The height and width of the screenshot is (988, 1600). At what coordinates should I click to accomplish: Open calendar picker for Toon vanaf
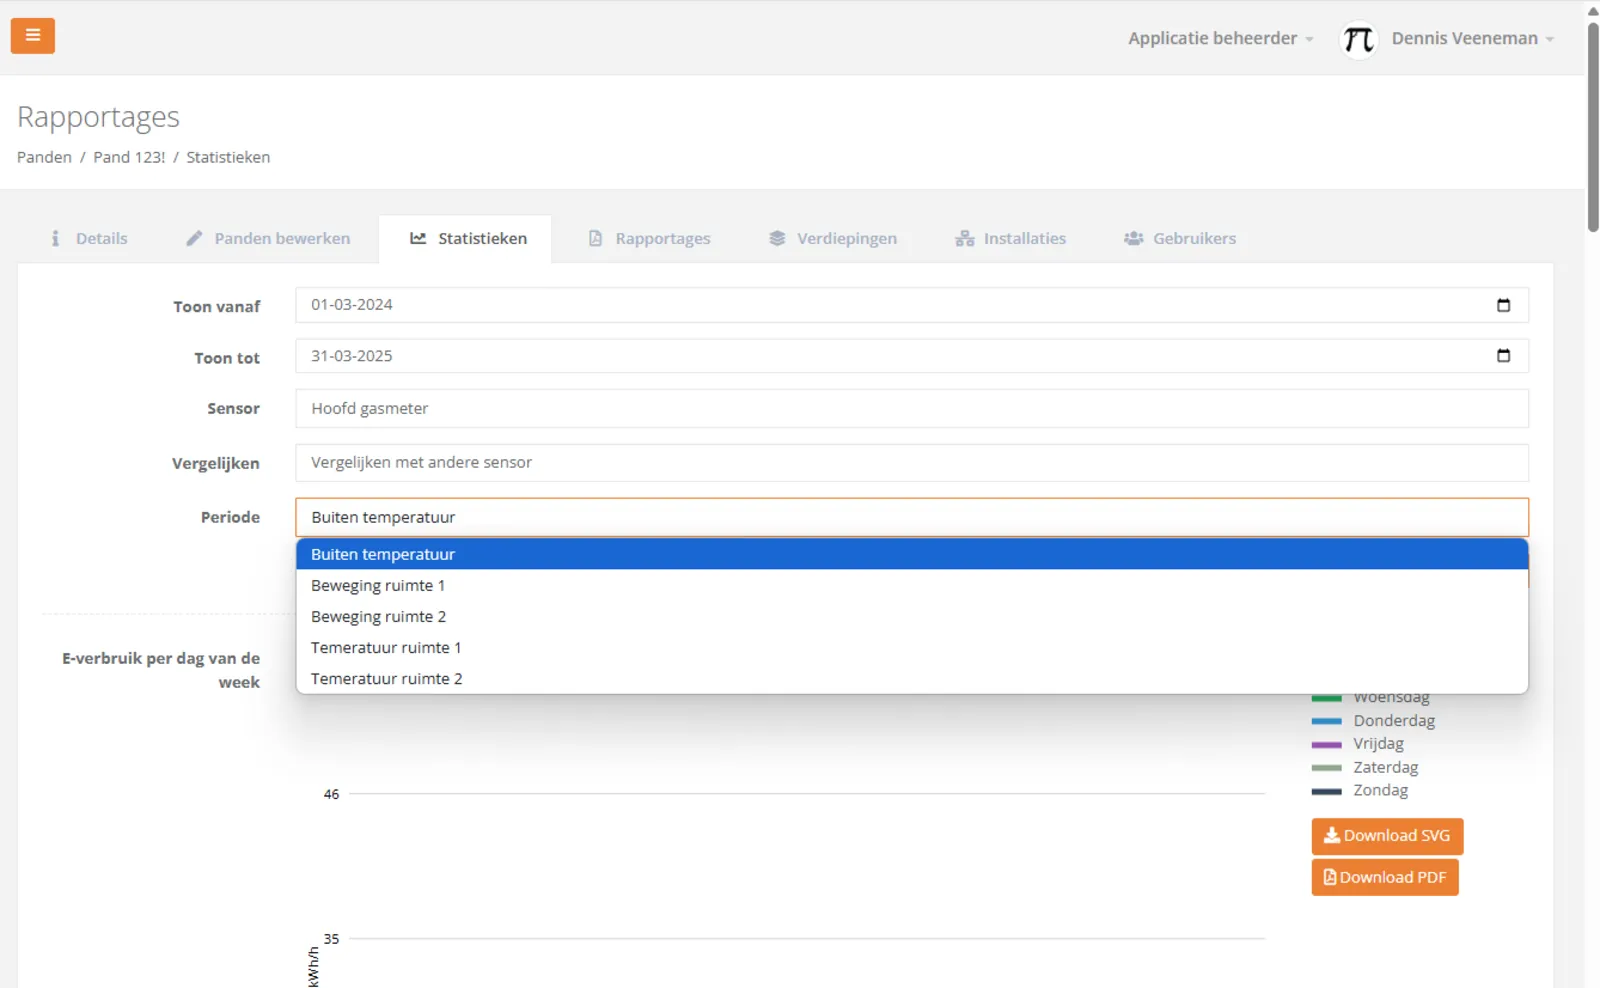(1503, 305)
